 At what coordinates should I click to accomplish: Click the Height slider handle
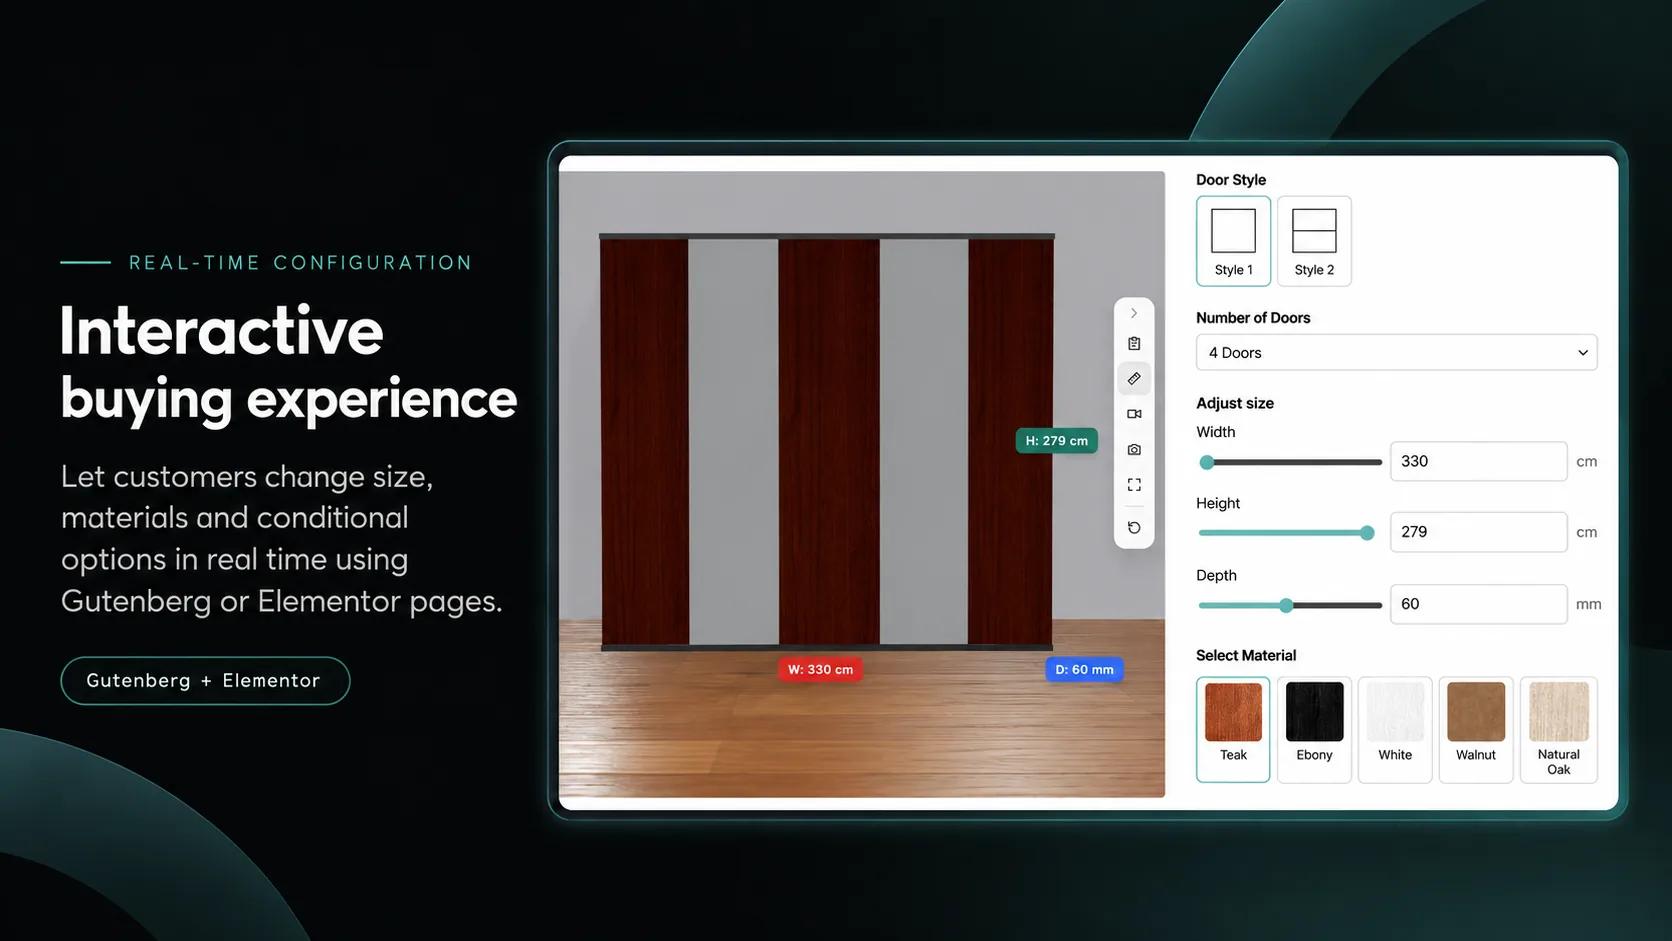[1367, 533]
